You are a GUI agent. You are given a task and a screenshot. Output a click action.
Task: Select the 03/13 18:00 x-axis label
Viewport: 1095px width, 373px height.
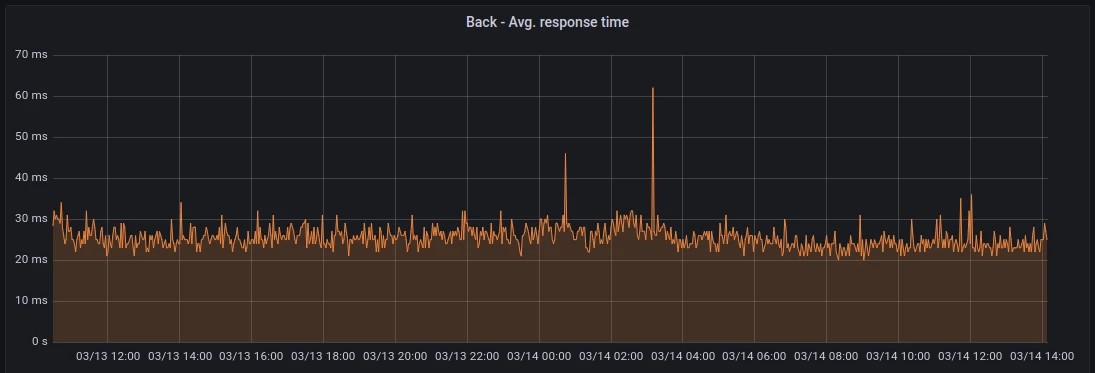point(323,356)
